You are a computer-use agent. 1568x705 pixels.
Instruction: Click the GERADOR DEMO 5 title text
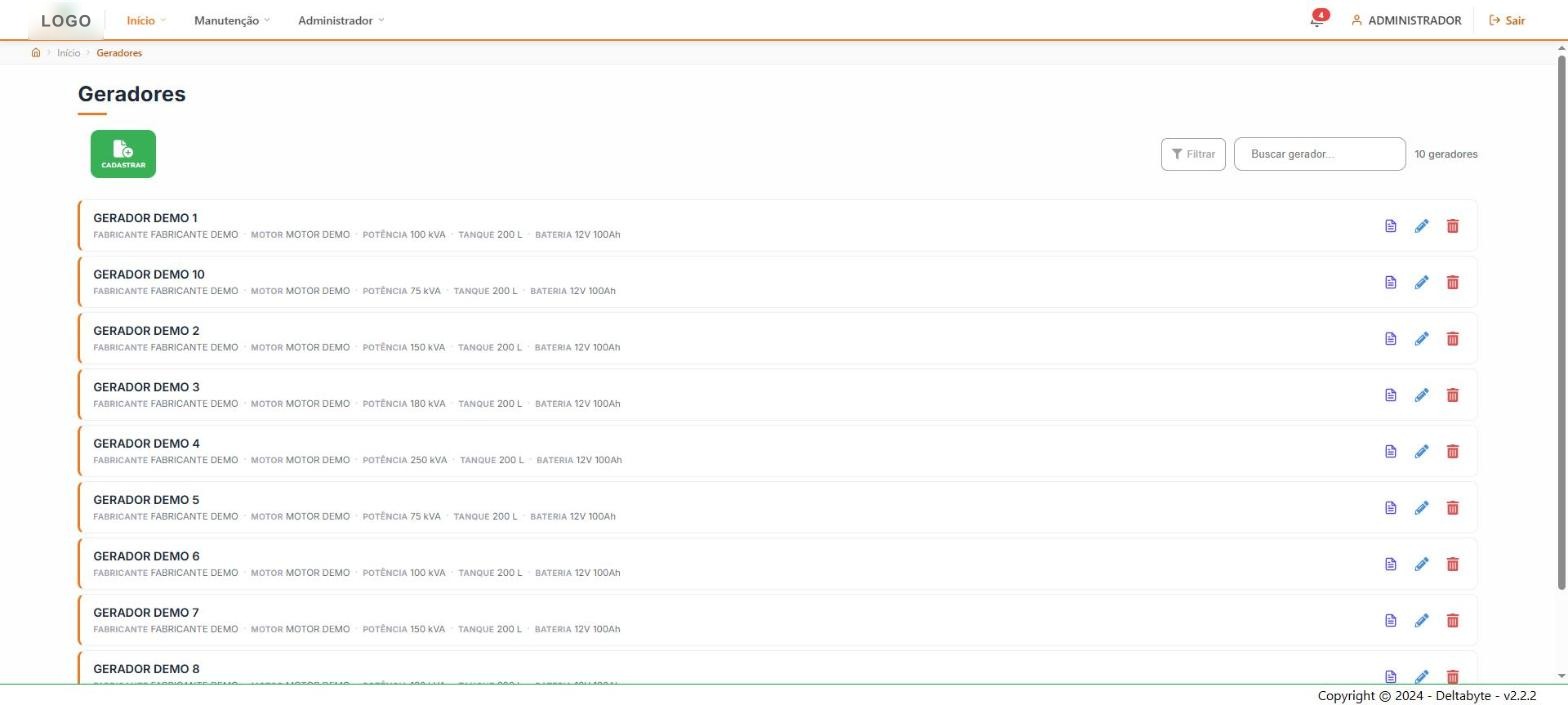pyautogui.click(x=146, y=500)
